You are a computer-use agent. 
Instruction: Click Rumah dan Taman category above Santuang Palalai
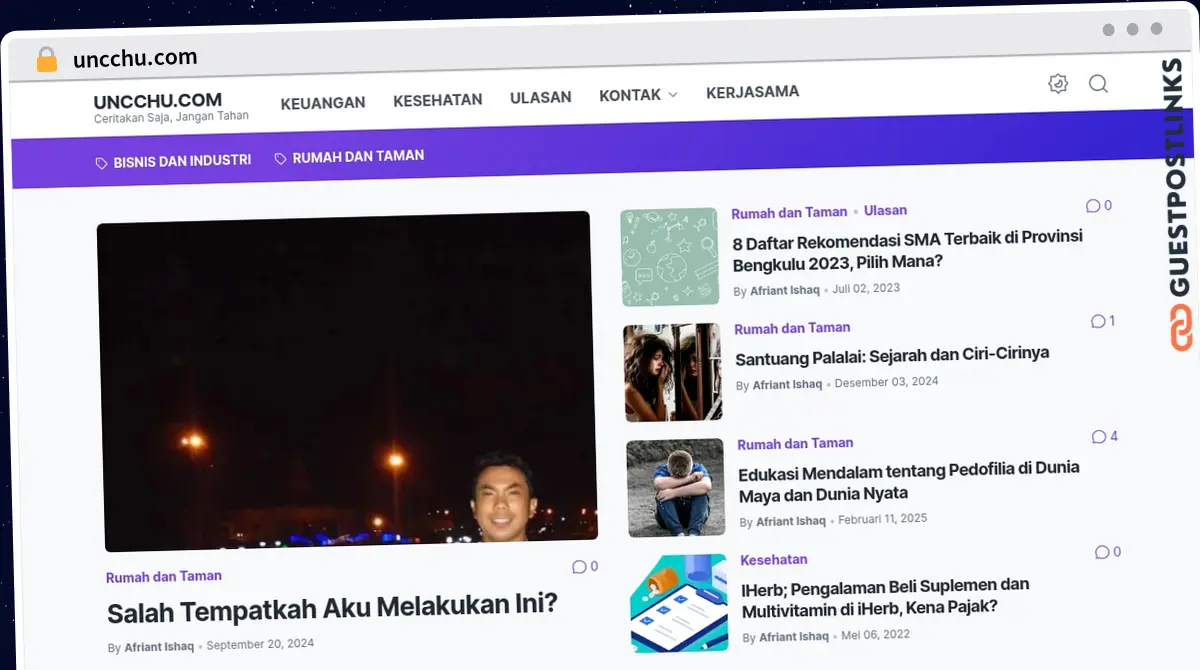pyautogui.click(x=792, y=328)
